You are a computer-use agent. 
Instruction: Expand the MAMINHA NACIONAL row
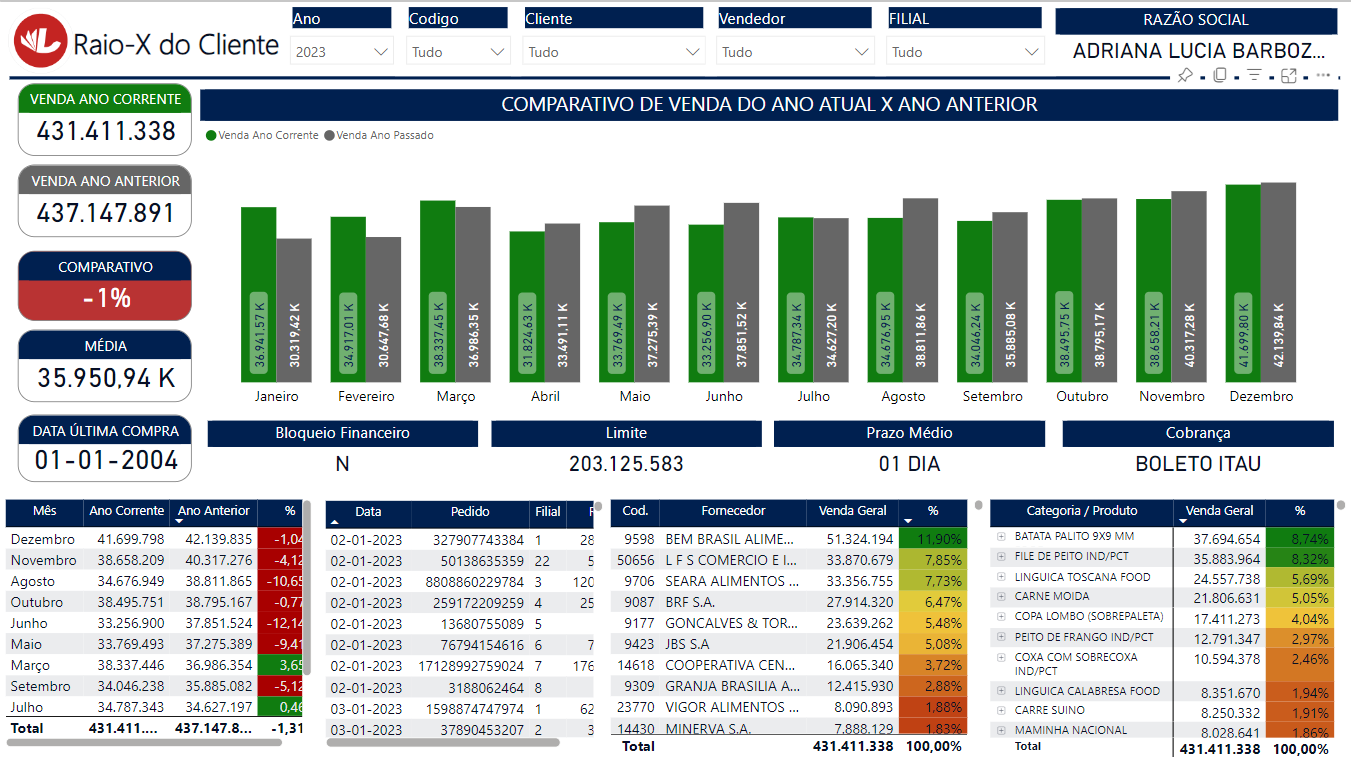tap(1001, 730)
